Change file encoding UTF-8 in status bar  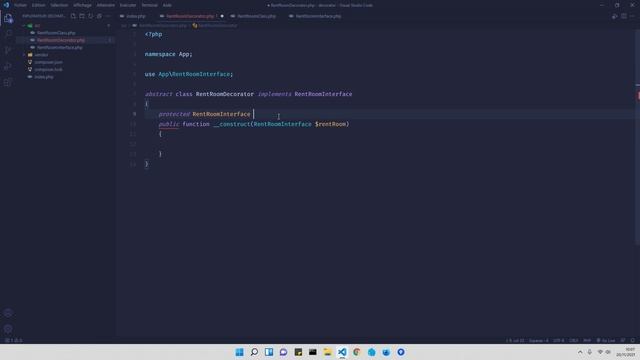(558, 340)
